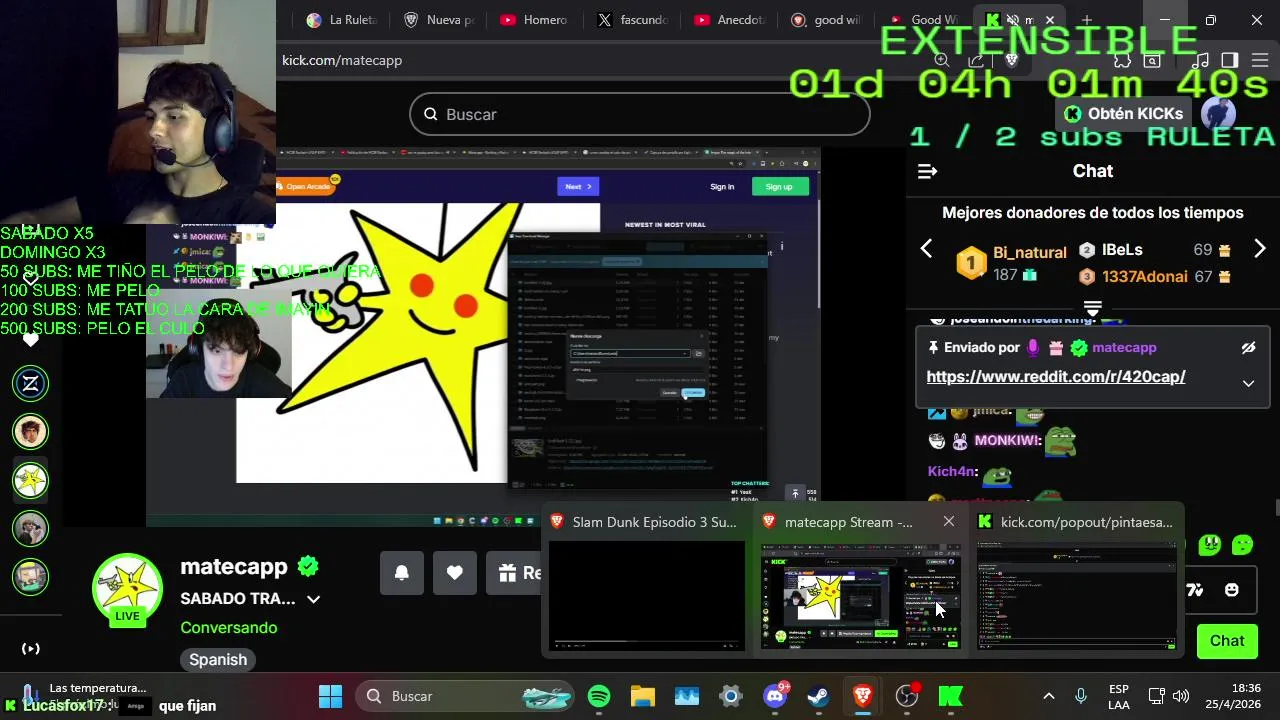Click the gift subscription button
Image resolution: width=1280 pixels, height=720 pixels.
point(515,573)
